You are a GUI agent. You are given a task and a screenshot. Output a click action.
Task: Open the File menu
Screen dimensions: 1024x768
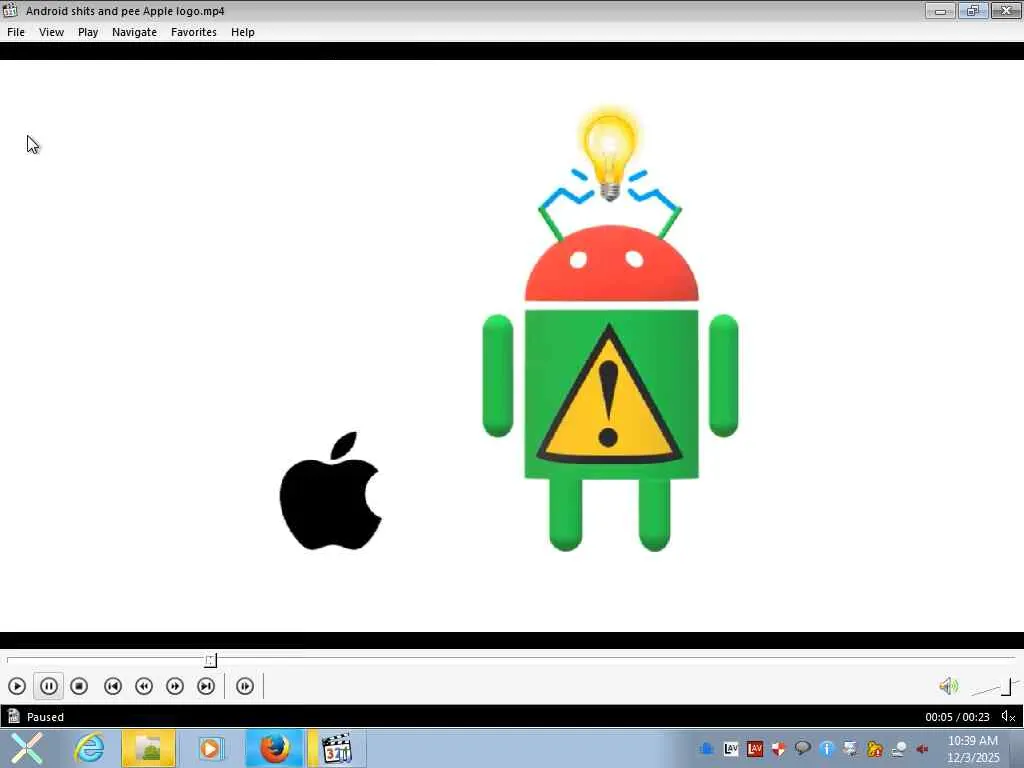(x=16, y=32)
